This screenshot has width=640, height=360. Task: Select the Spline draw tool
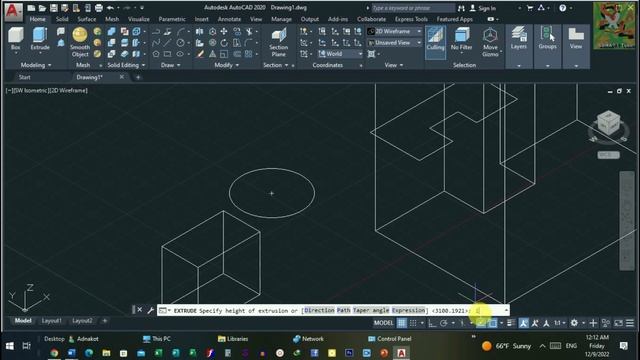click(x=156, y=43)
